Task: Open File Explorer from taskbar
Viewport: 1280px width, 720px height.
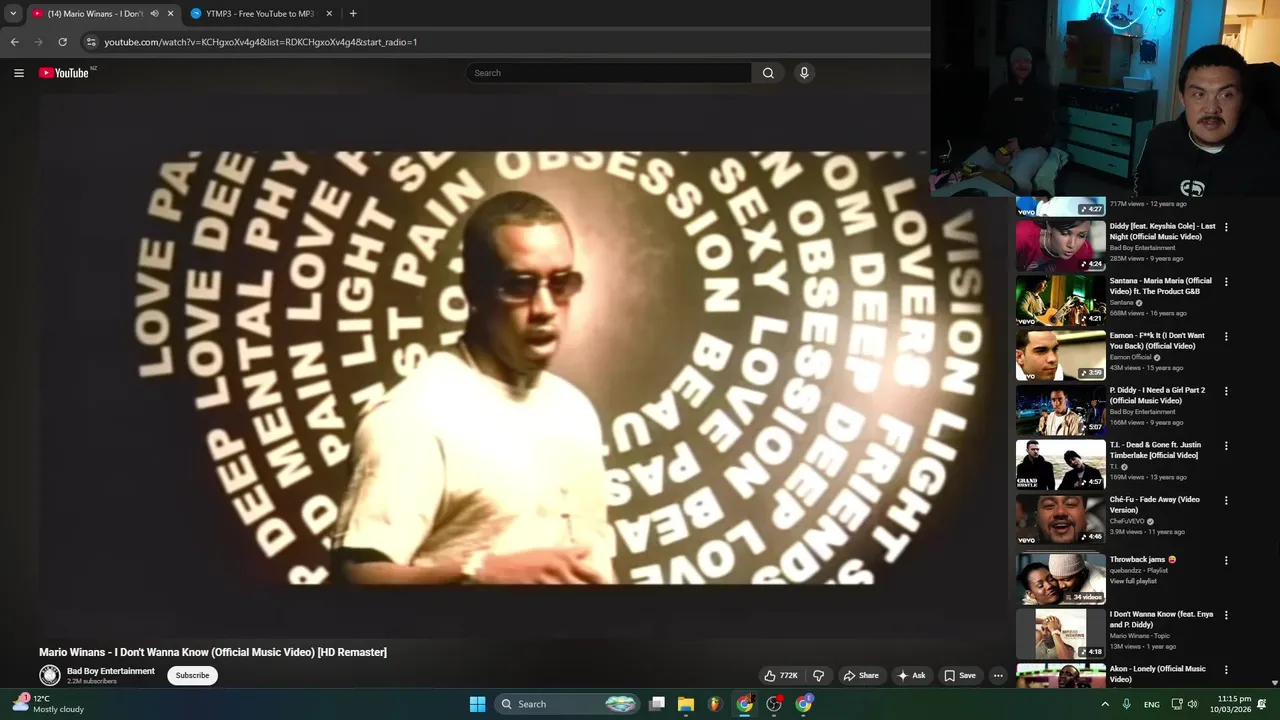Action: [x=686, y=704]
